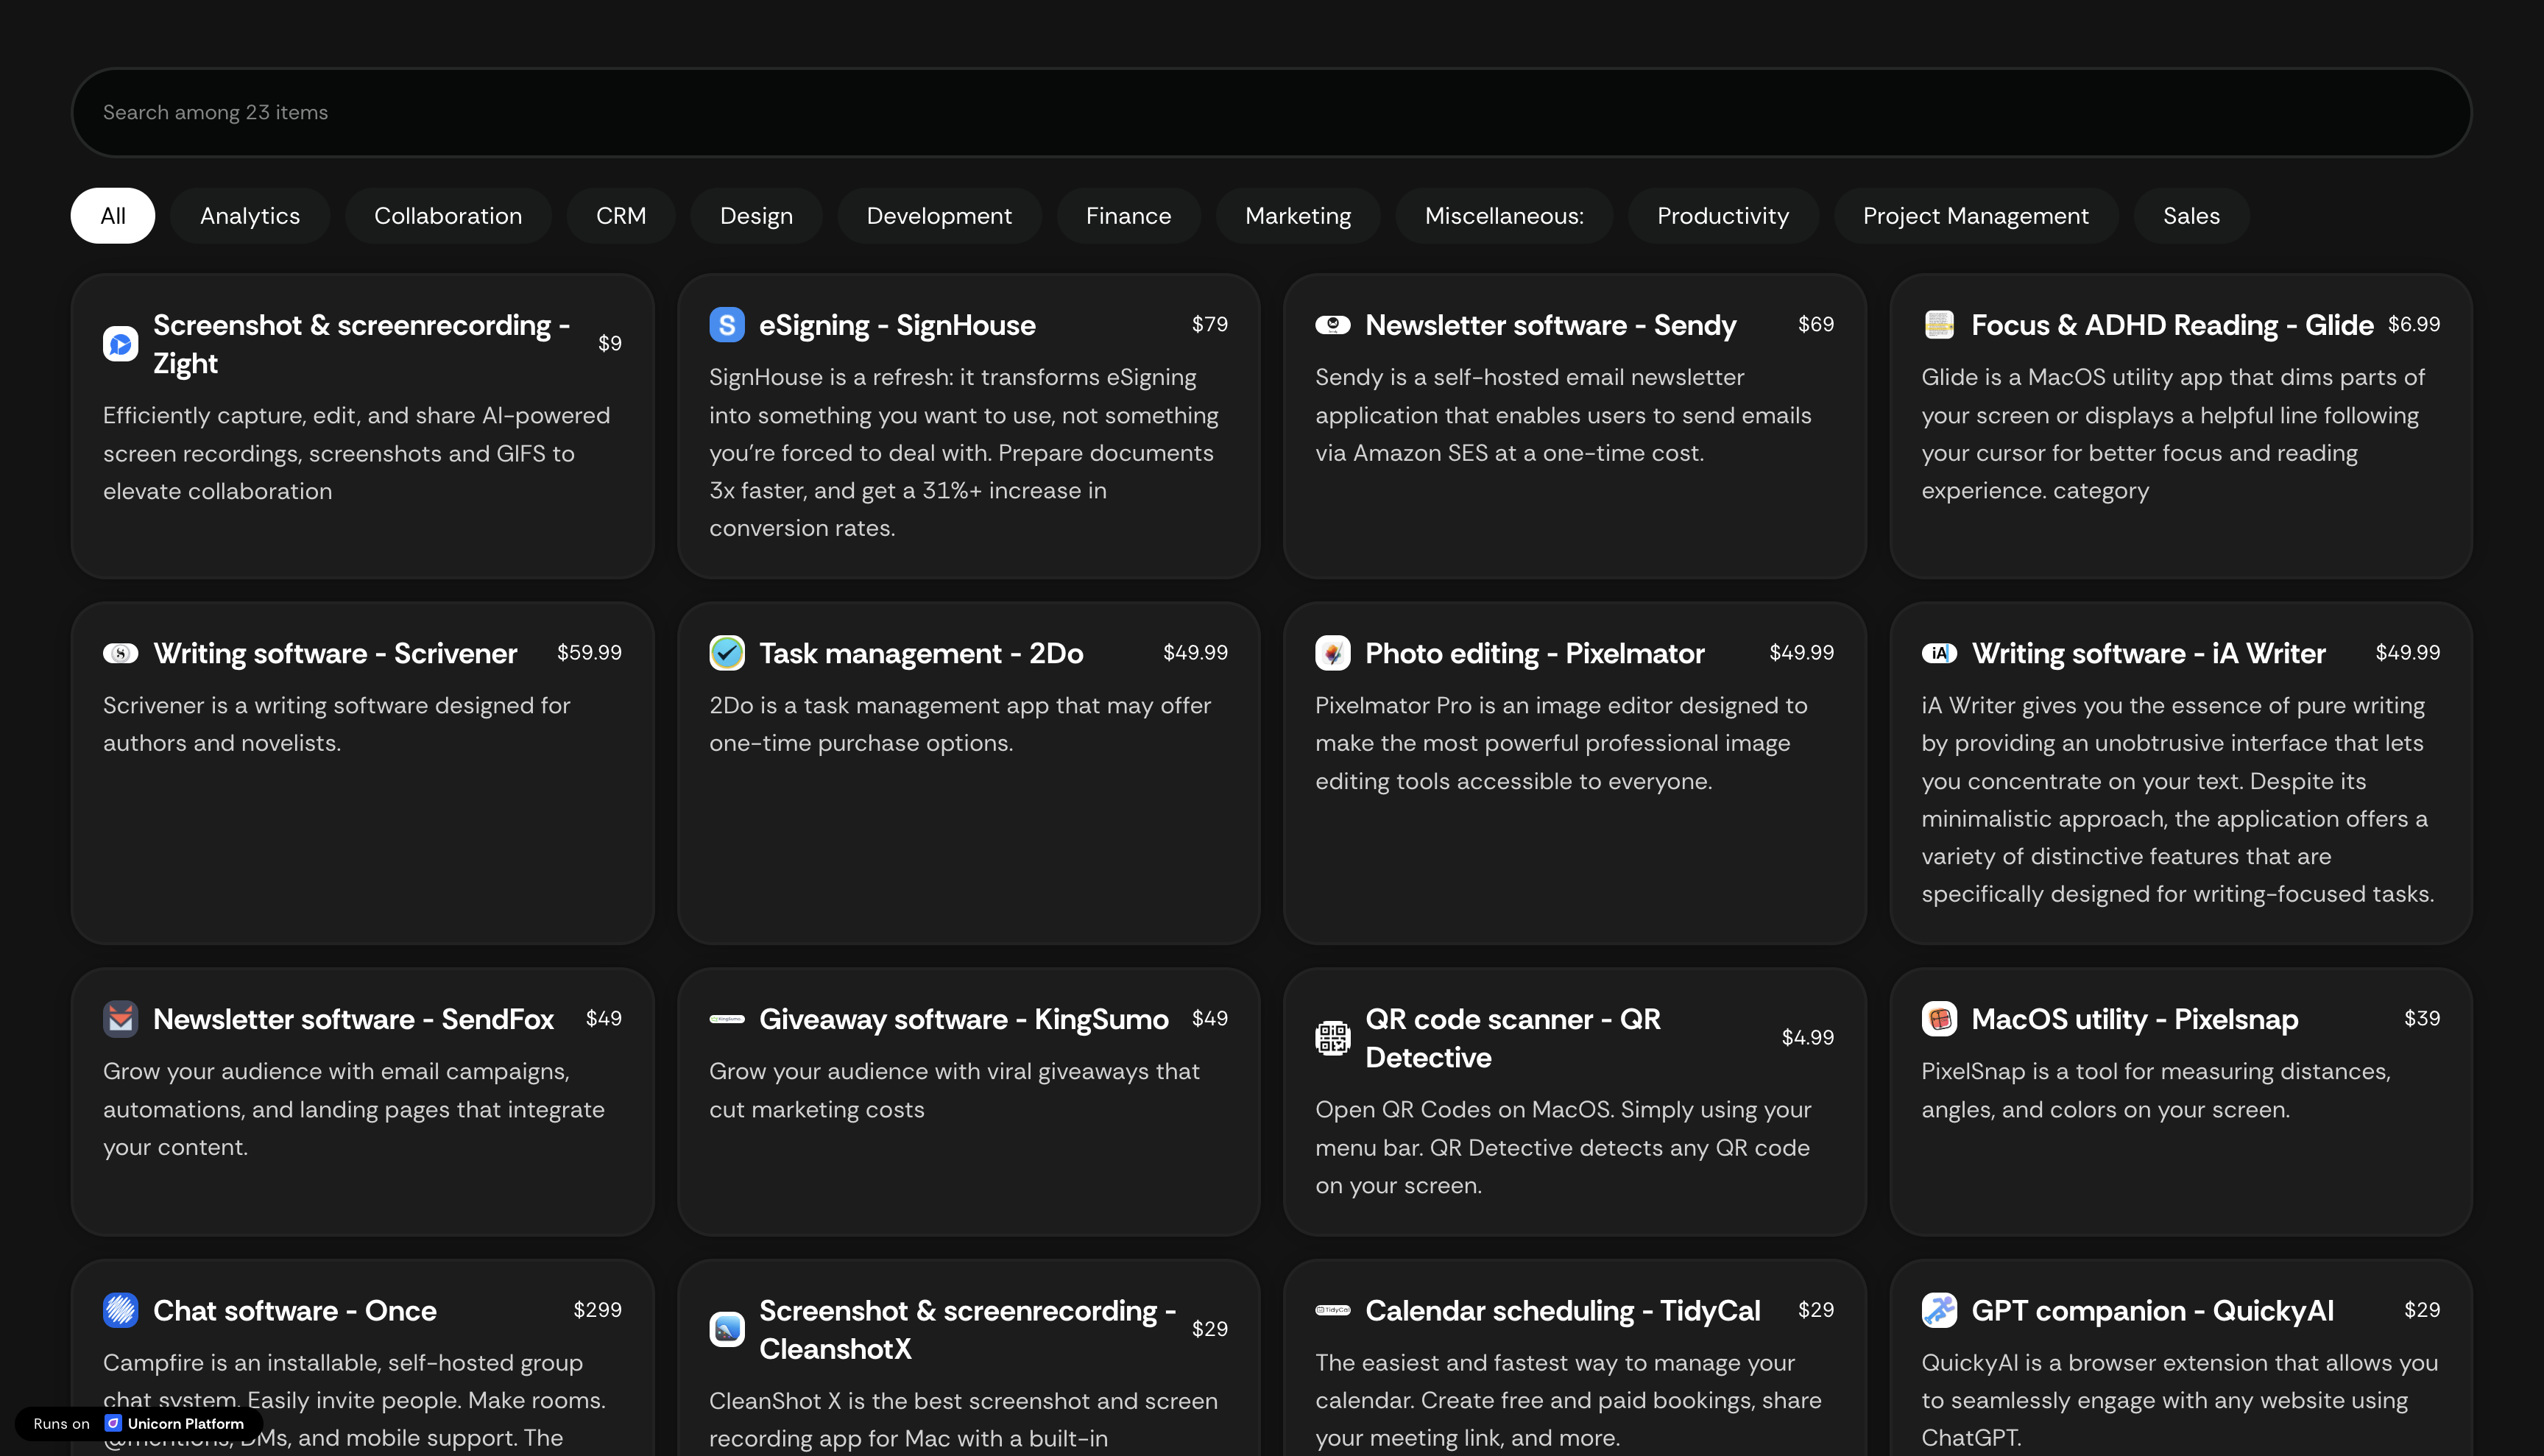The height and width of the screenshot is (1456, 2544).
Task: Show Project Management items
Action: 1976,216
